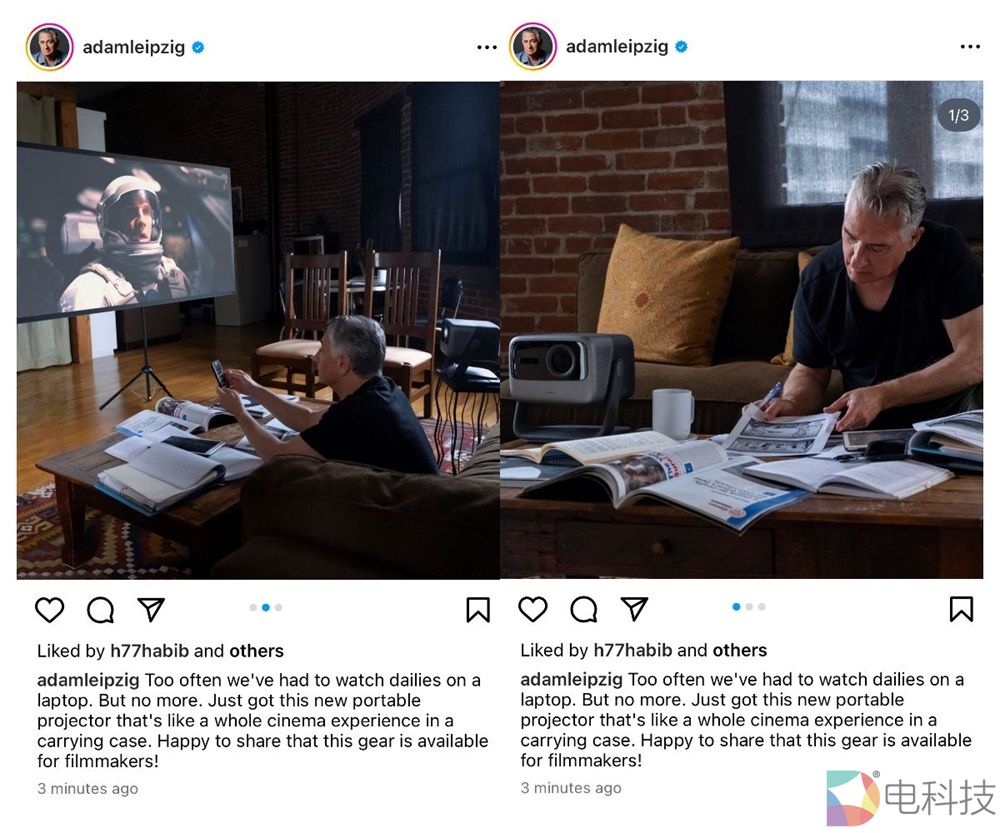Screen dimensions: 1000x833
Task: Share the left post via paper plane icon
Action: tap(151, 609)
